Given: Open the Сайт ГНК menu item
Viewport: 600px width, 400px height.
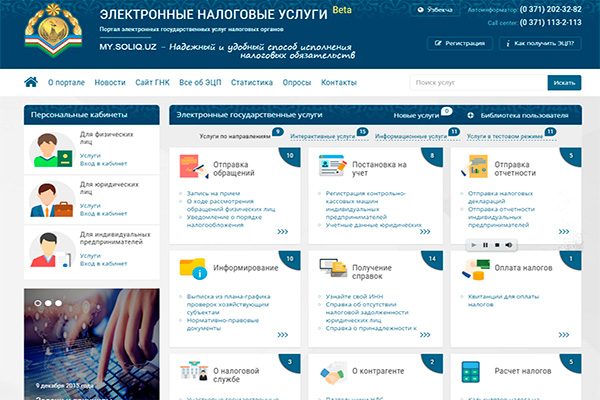Looking at the screenshot, I should [152, 82].
